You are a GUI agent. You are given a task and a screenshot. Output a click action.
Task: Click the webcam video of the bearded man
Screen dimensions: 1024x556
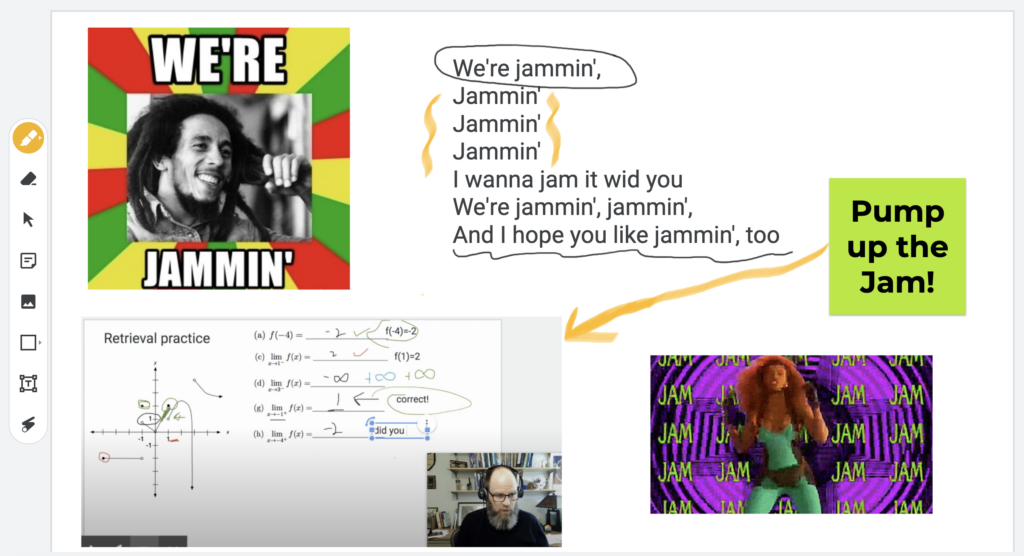494,499
